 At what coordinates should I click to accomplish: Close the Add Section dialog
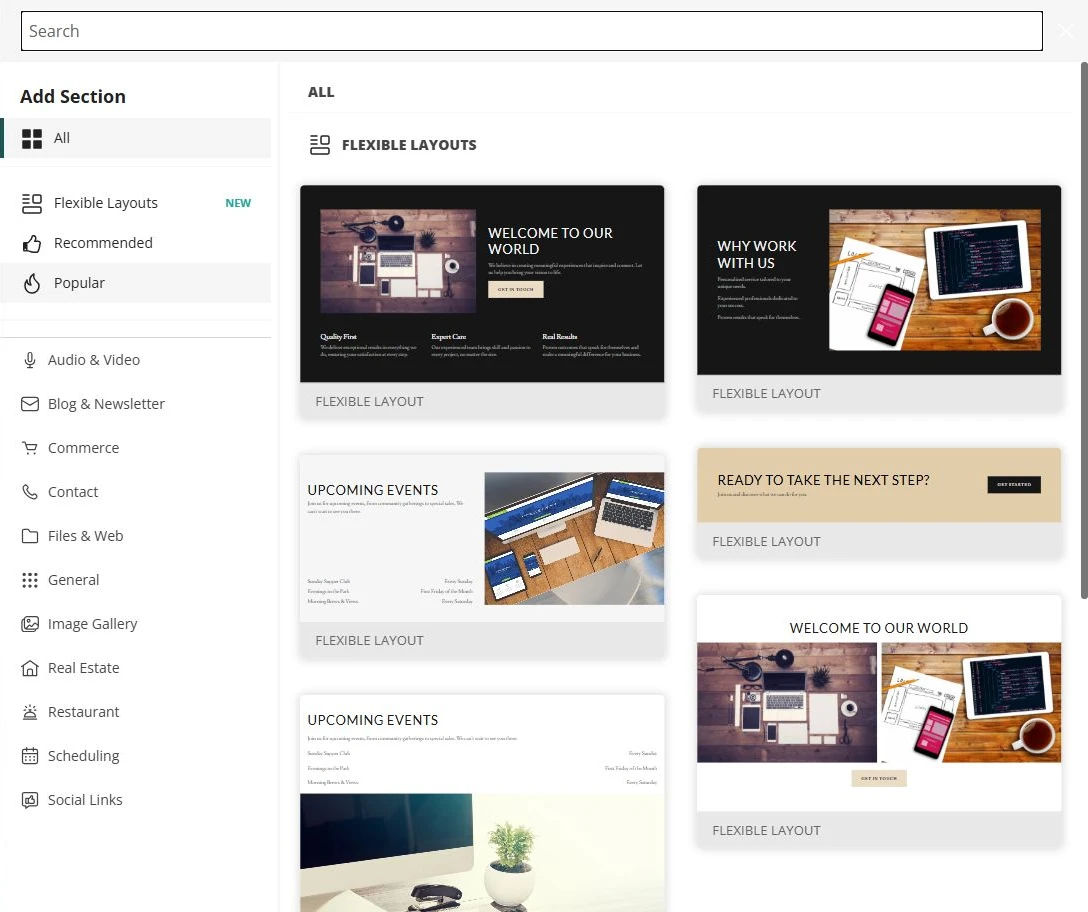pos(1066,31)
